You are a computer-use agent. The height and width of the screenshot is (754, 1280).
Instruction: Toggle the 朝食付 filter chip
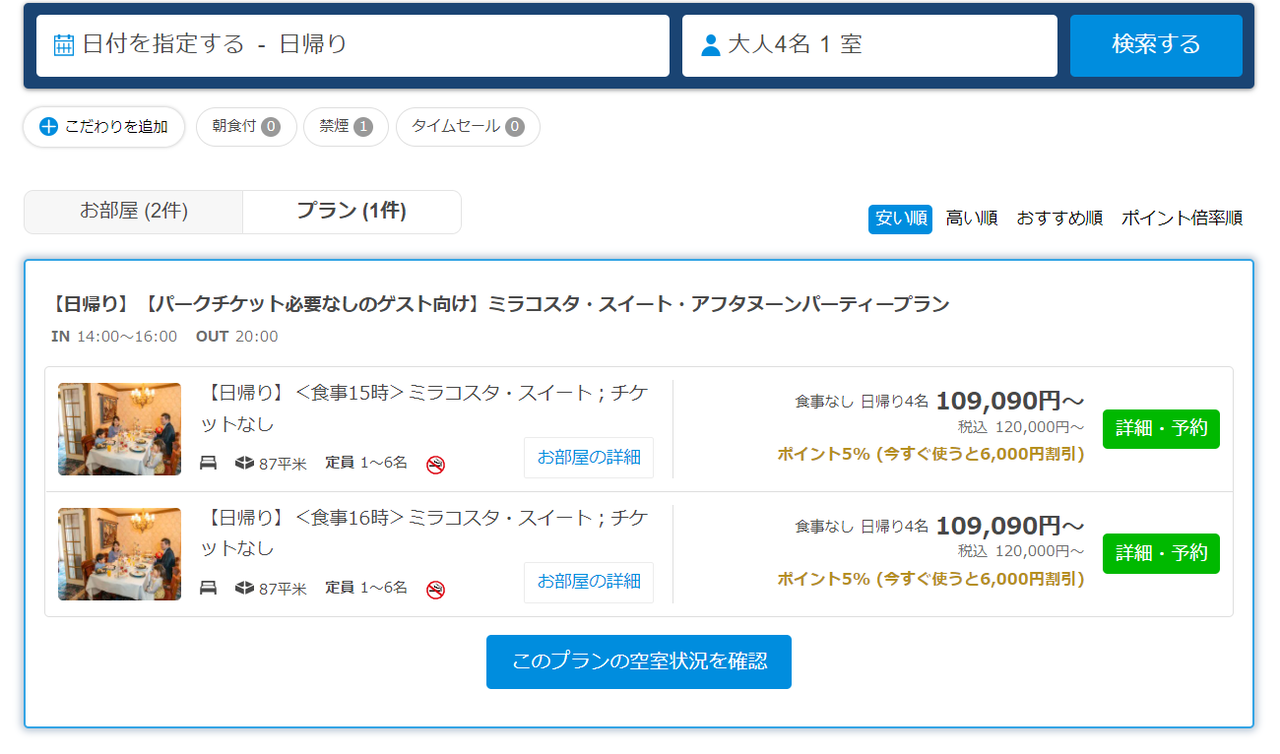[246, 127]
